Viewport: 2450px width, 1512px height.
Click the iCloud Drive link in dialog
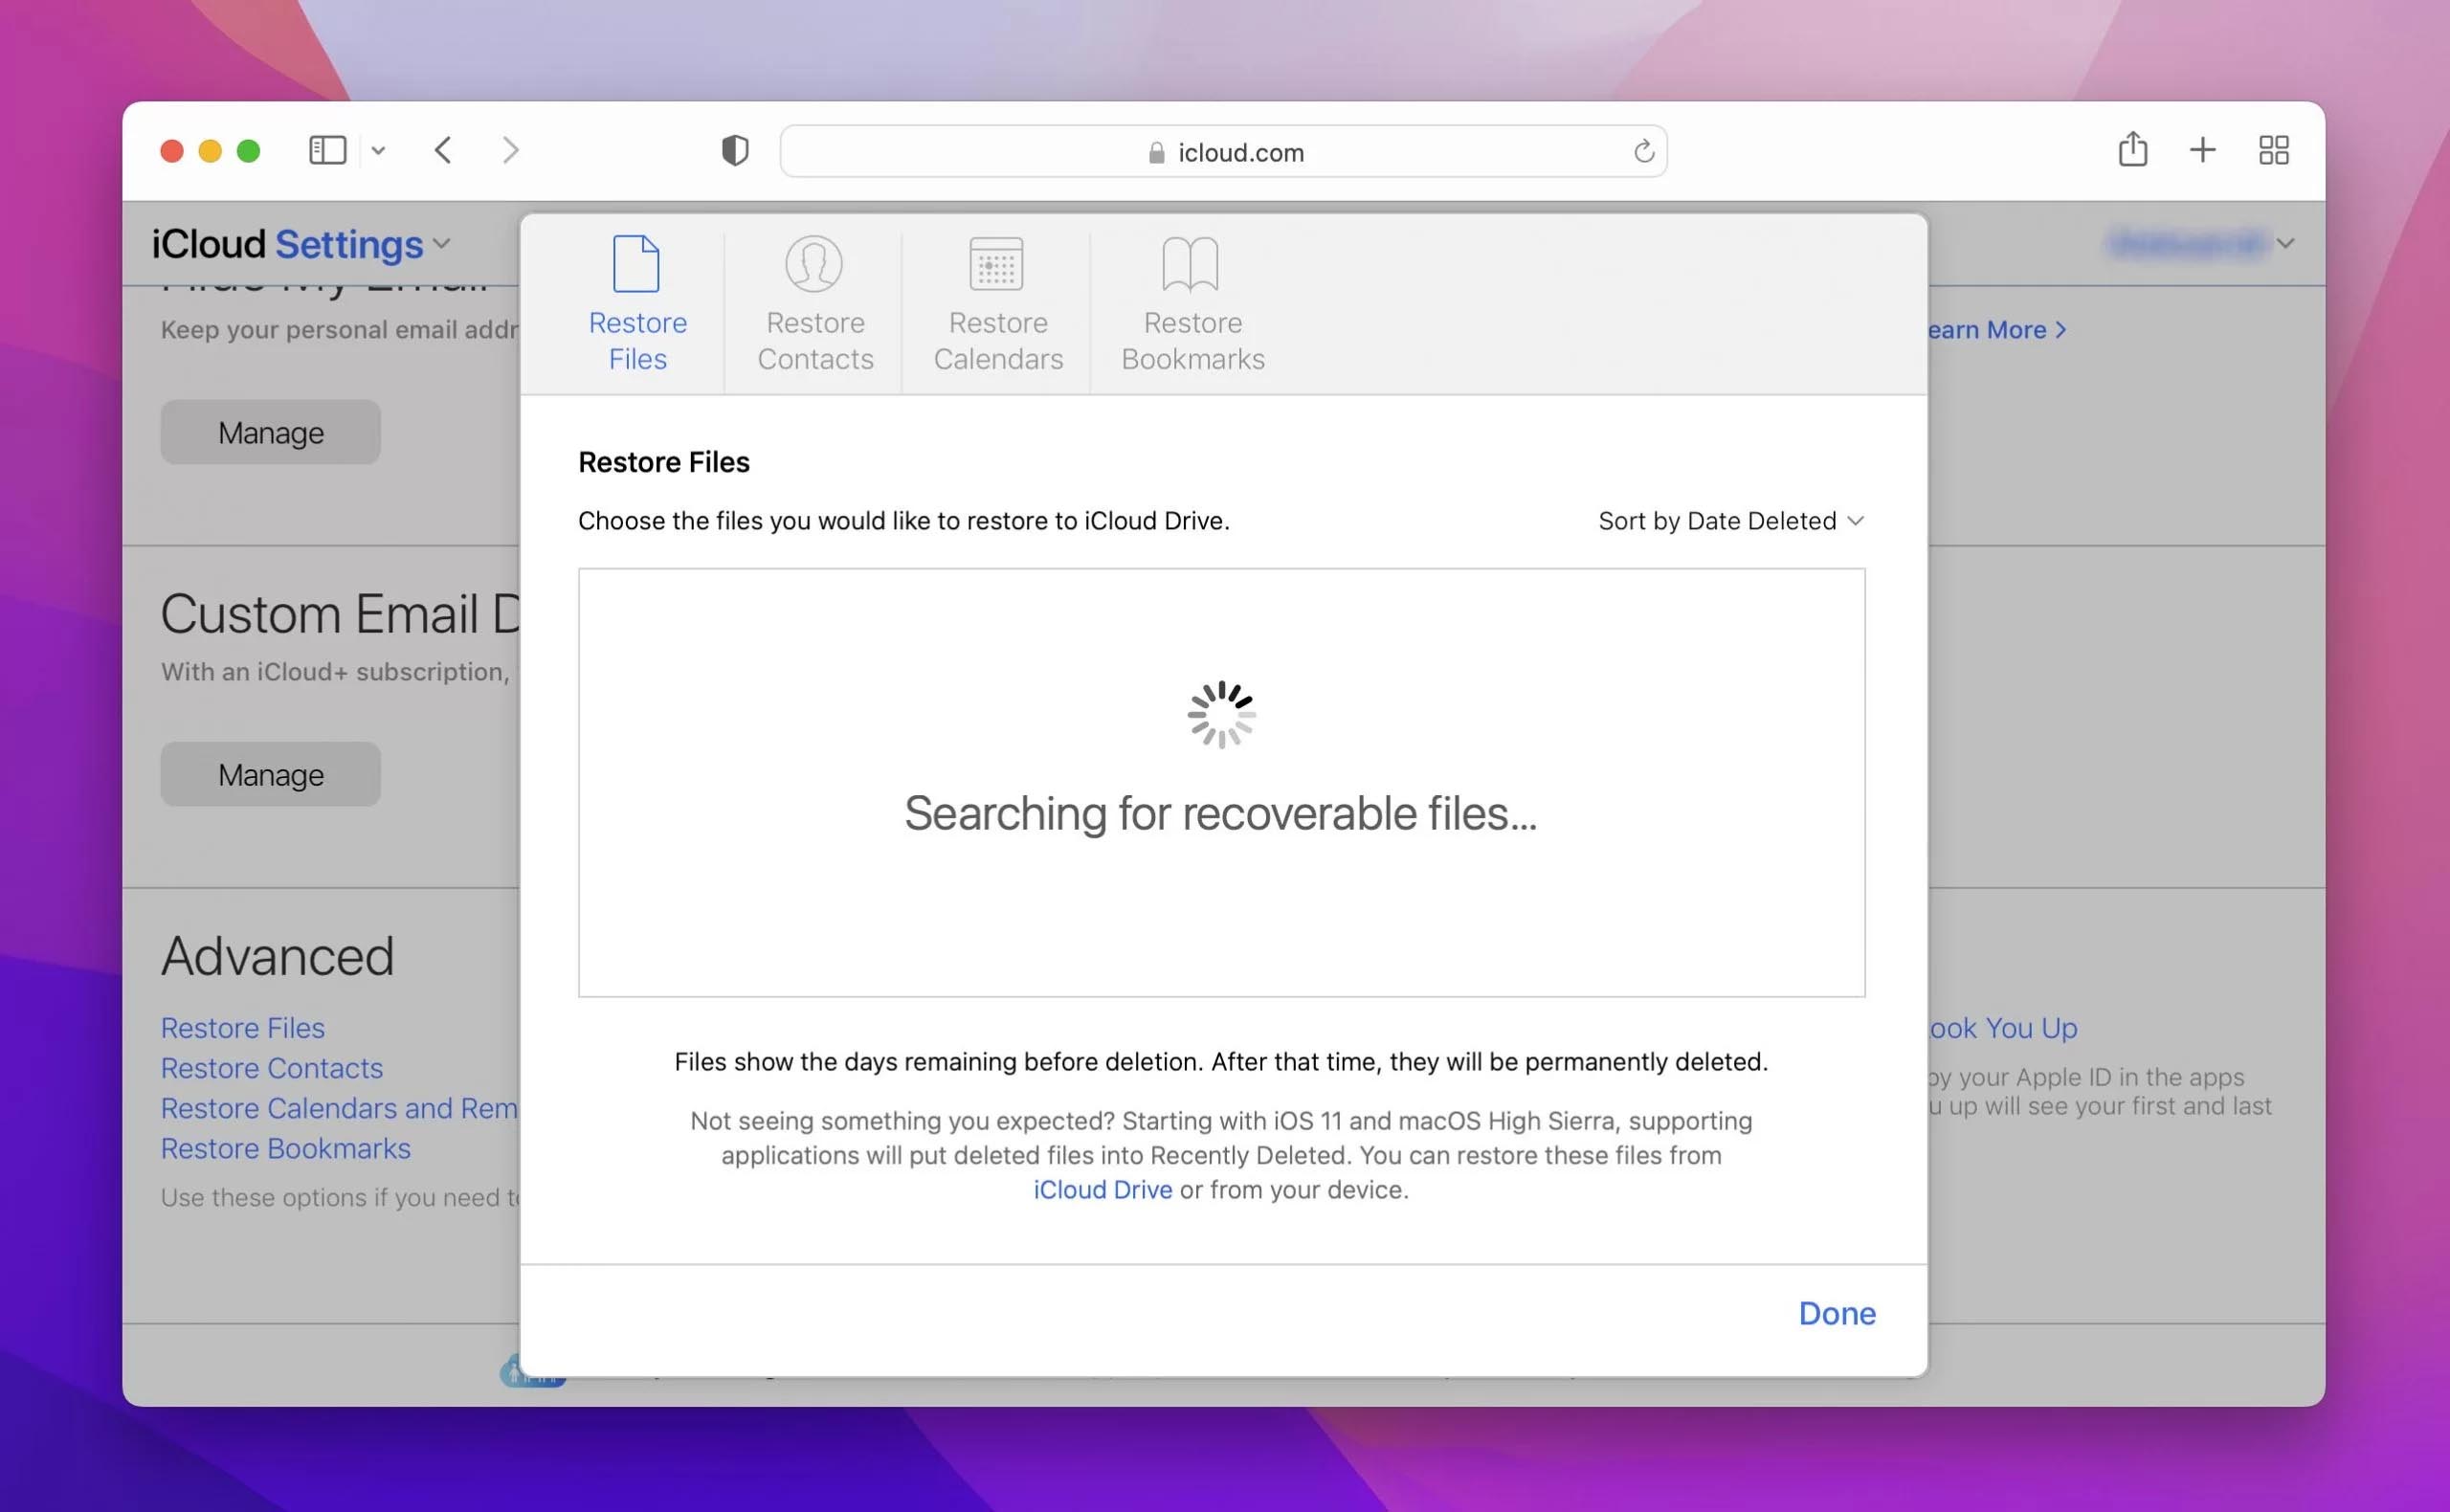click(x=1101, y=1189)
